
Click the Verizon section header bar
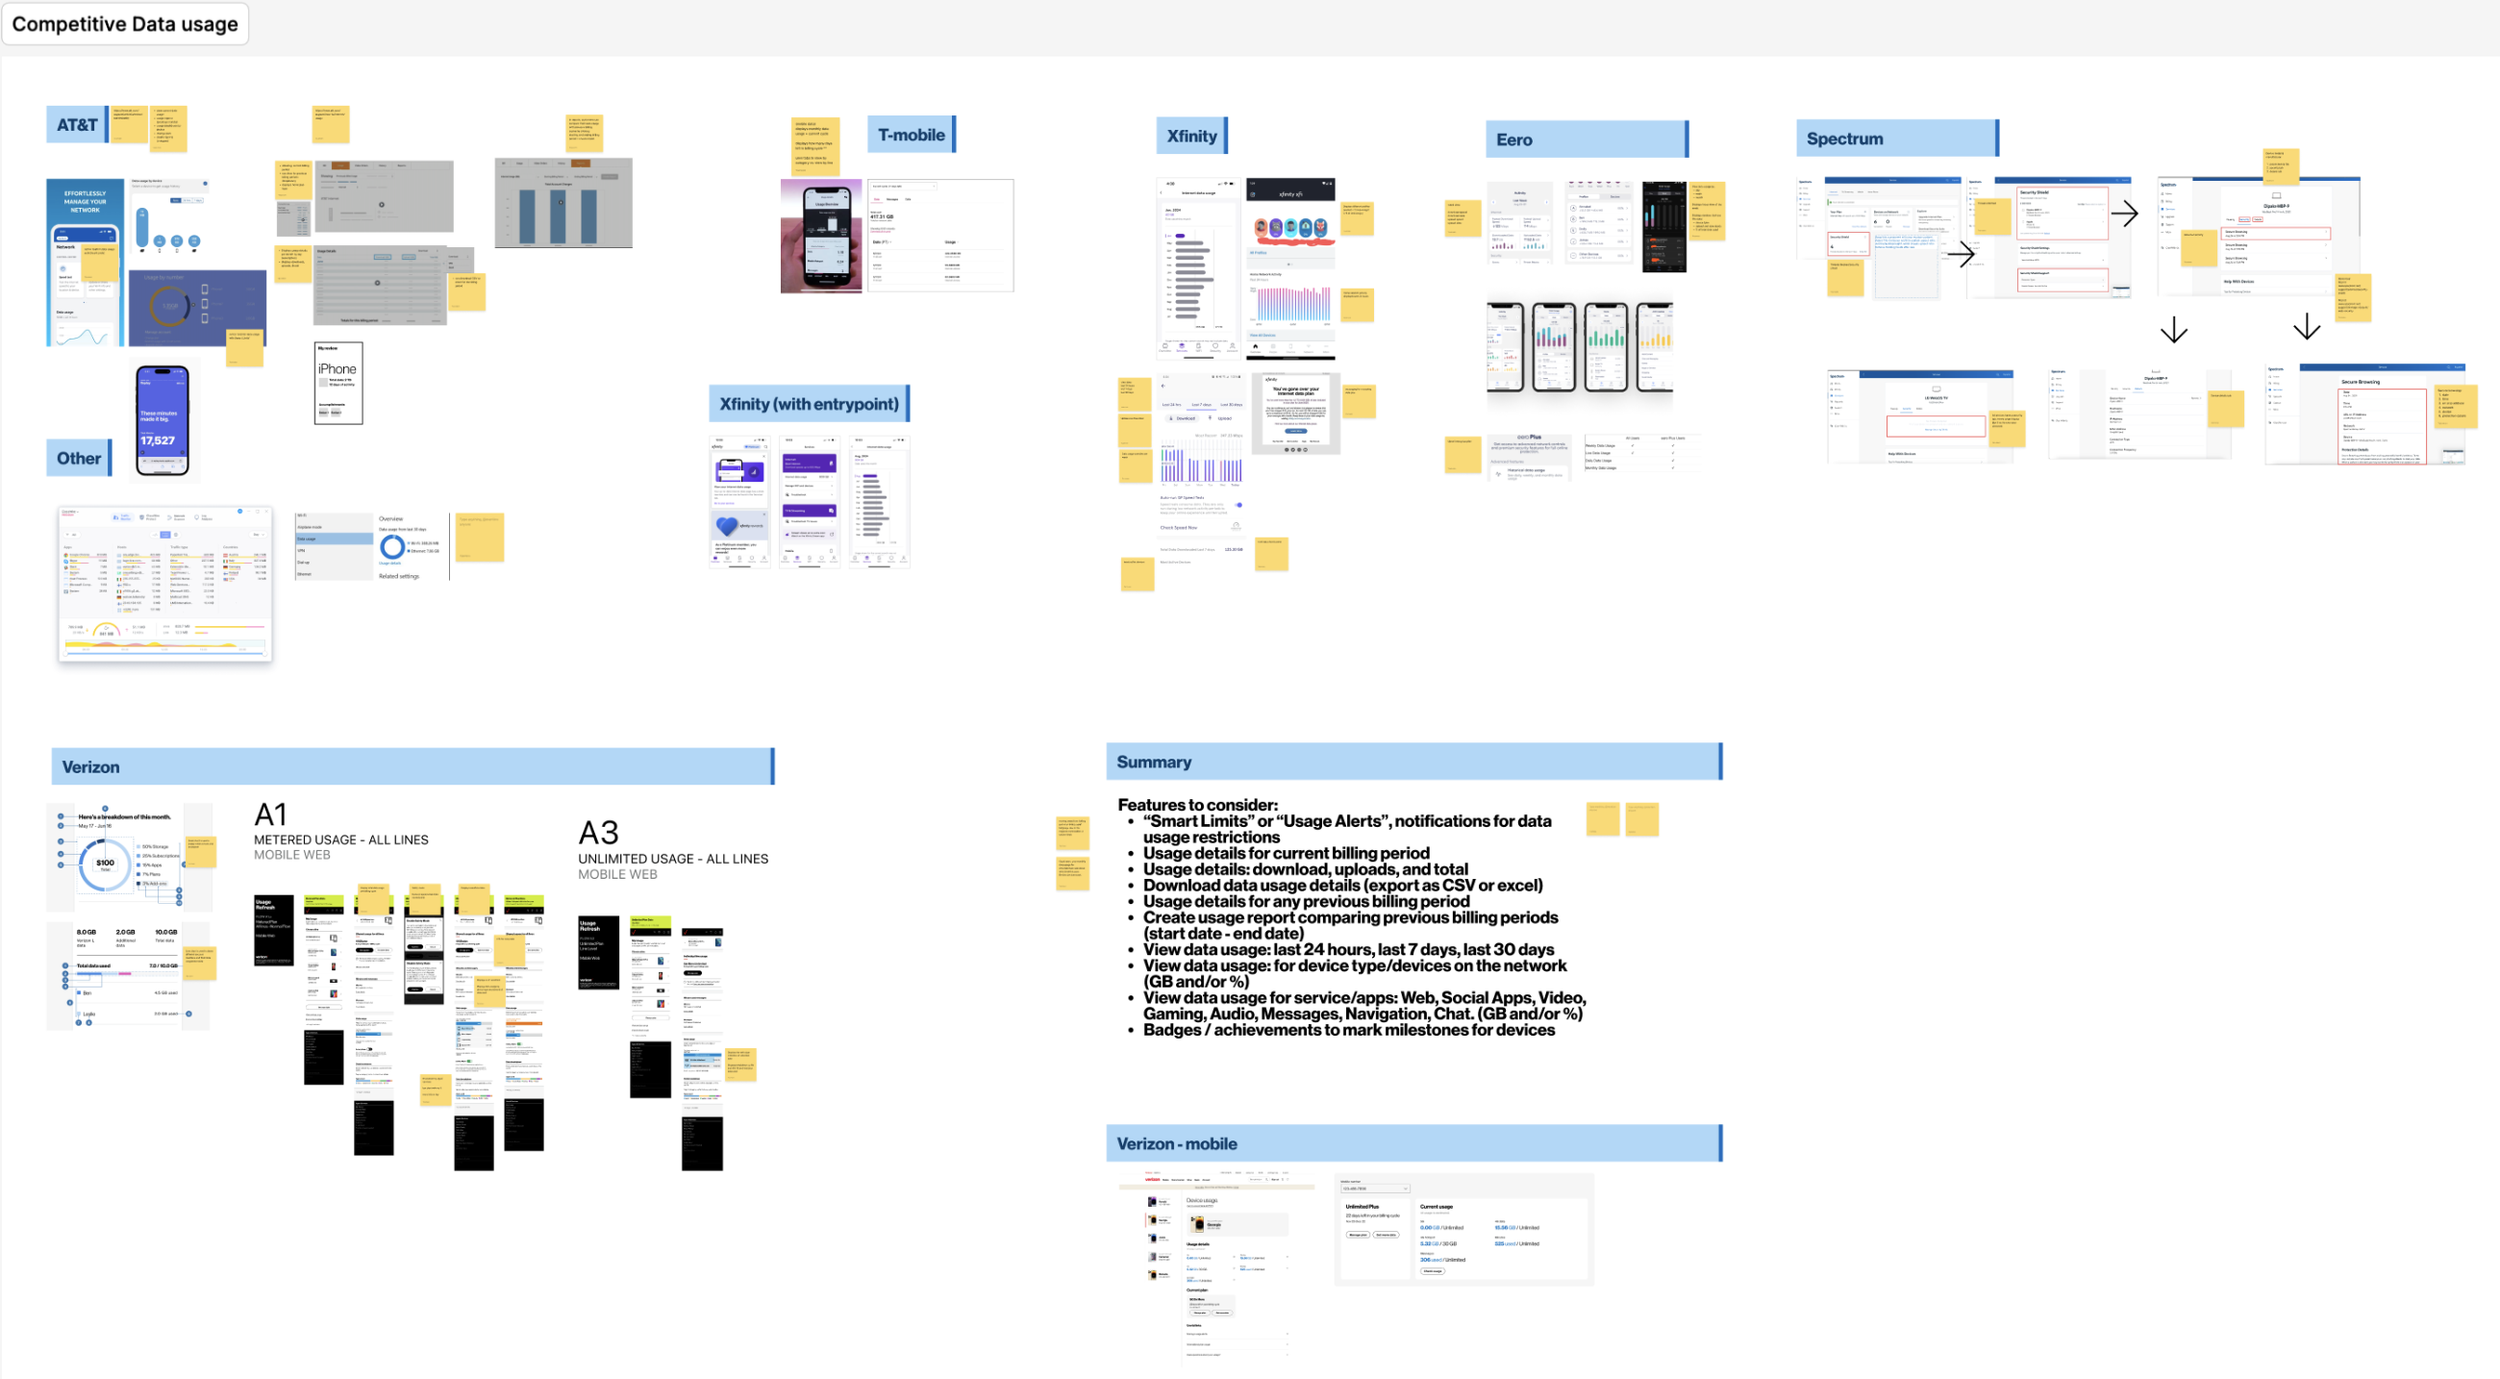click(412, 767)
